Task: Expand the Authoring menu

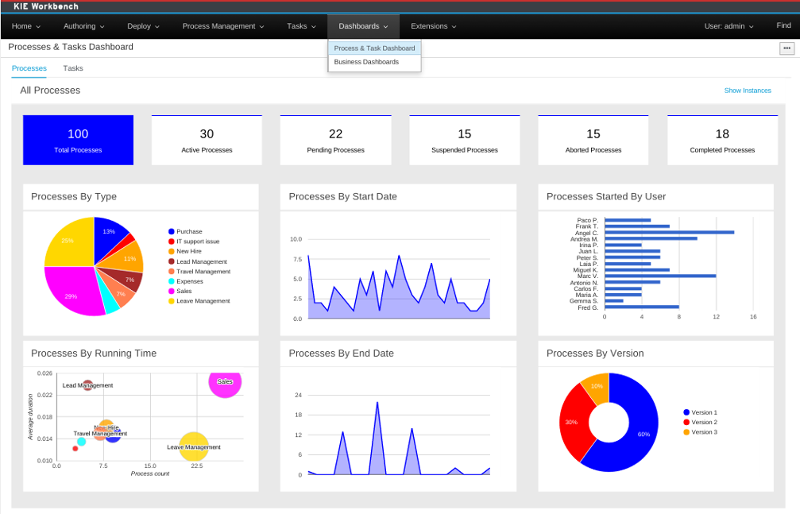Action: coord(83,26)
